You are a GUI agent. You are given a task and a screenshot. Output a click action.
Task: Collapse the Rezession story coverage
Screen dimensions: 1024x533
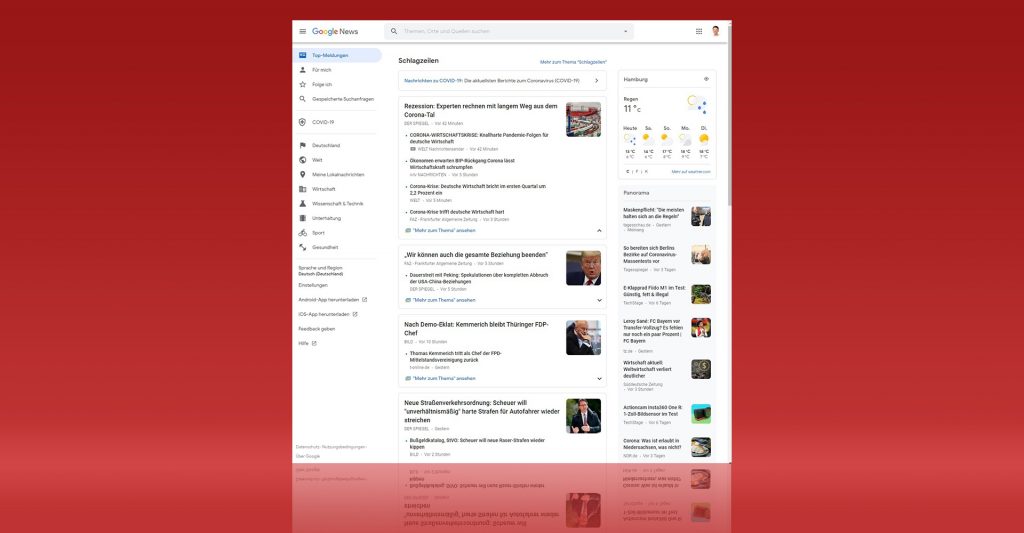pos(599,231)
